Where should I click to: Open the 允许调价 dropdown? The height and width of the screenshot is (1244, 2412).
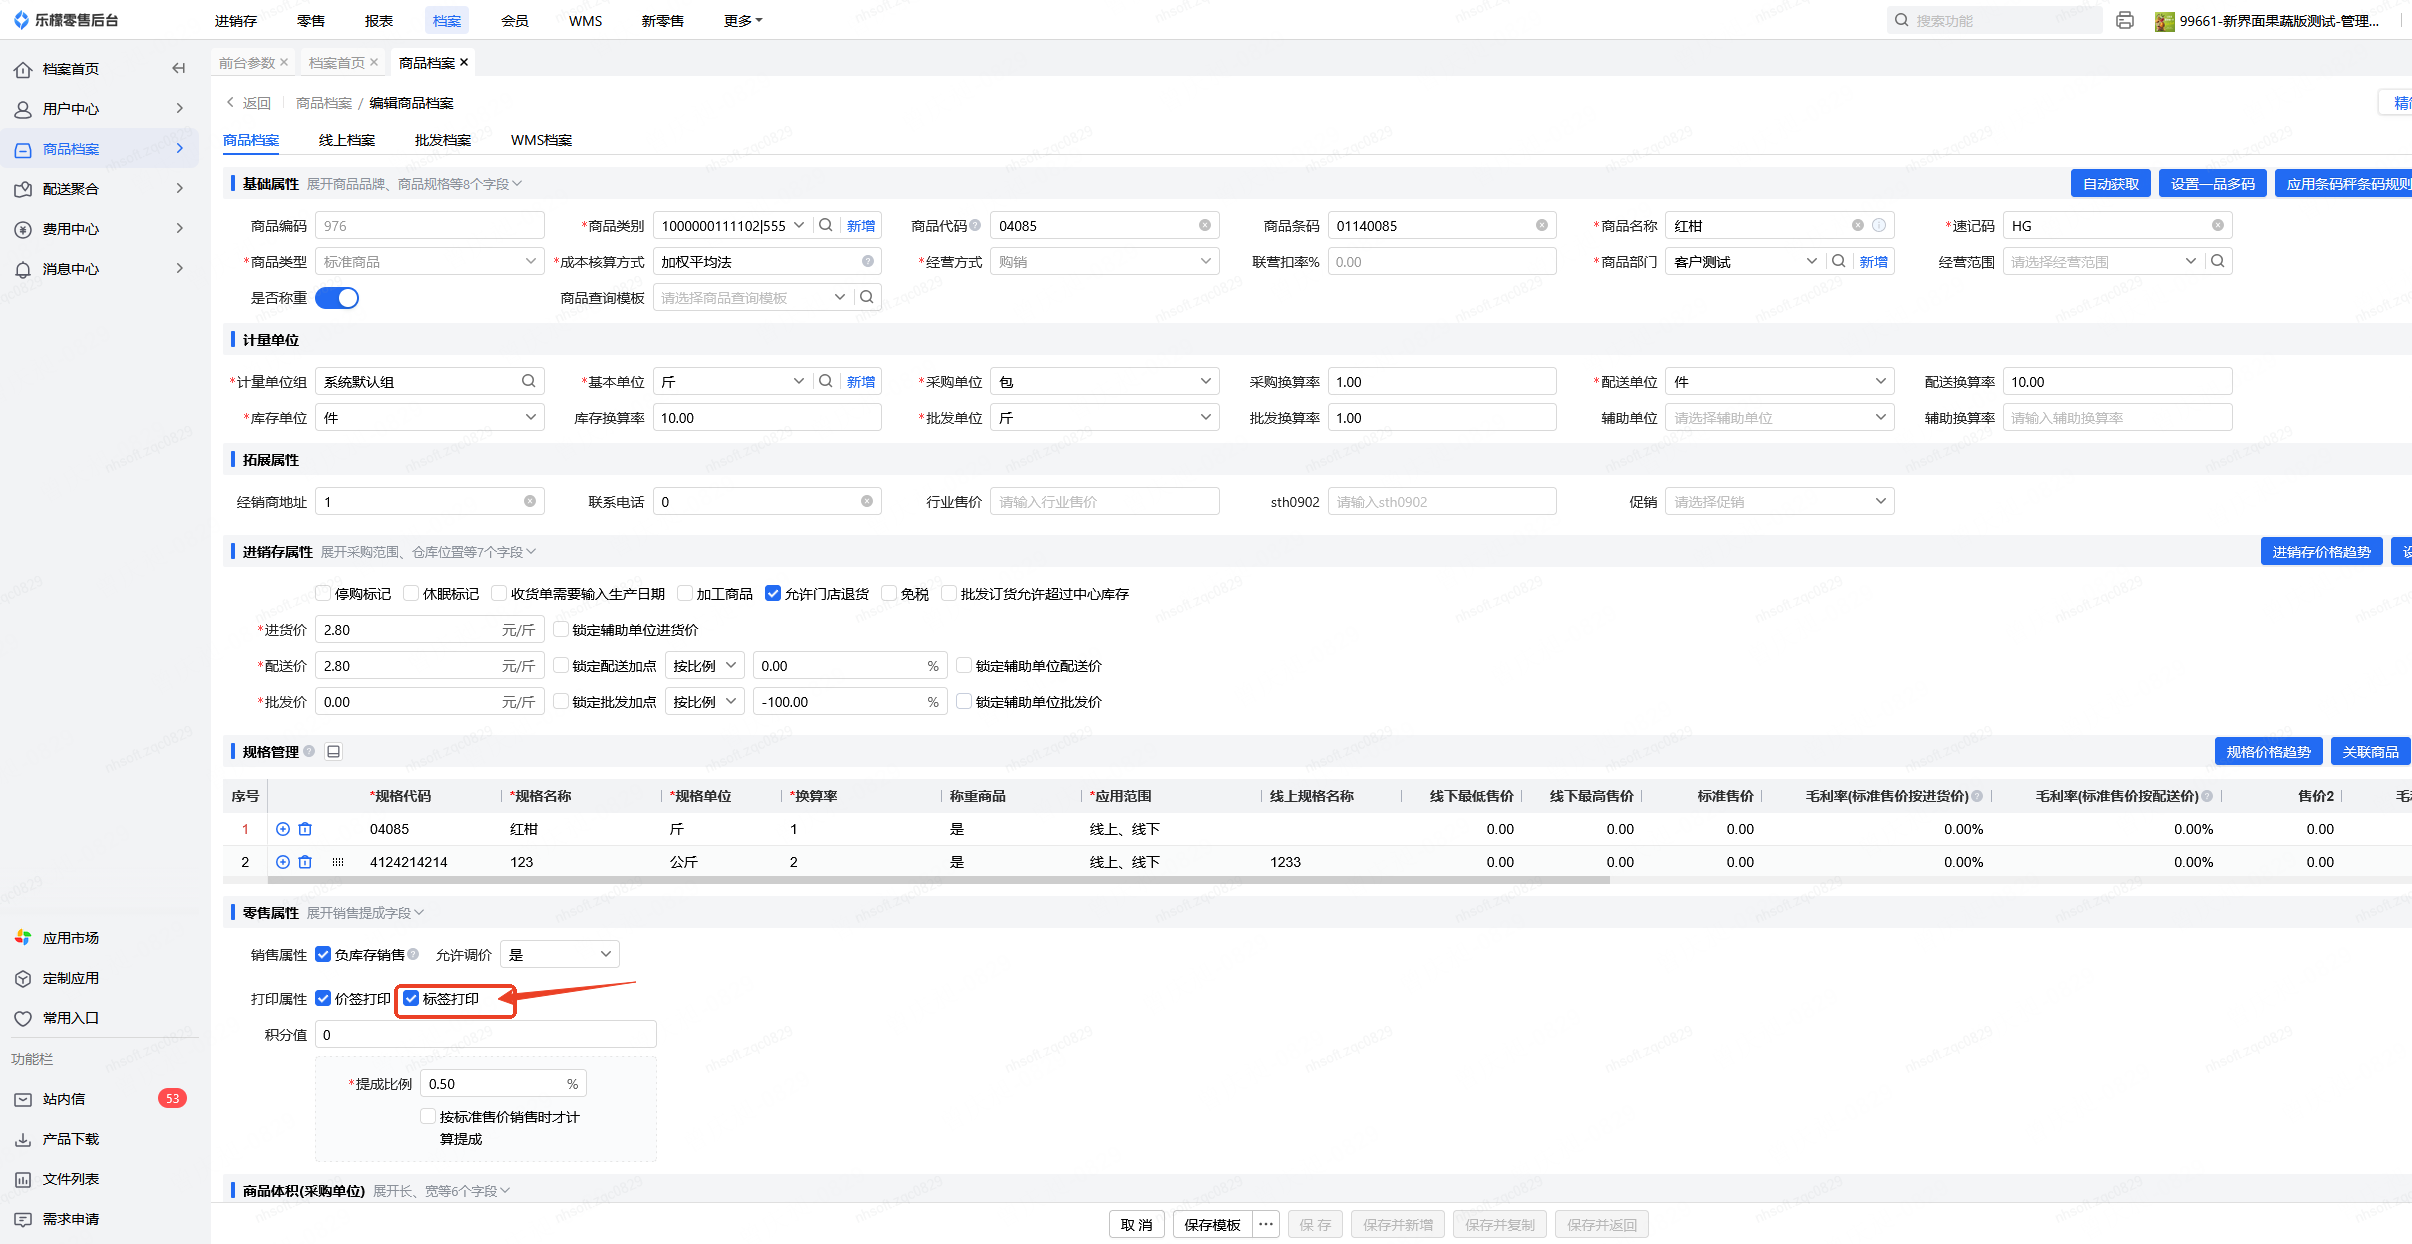[x=559, y=955]
